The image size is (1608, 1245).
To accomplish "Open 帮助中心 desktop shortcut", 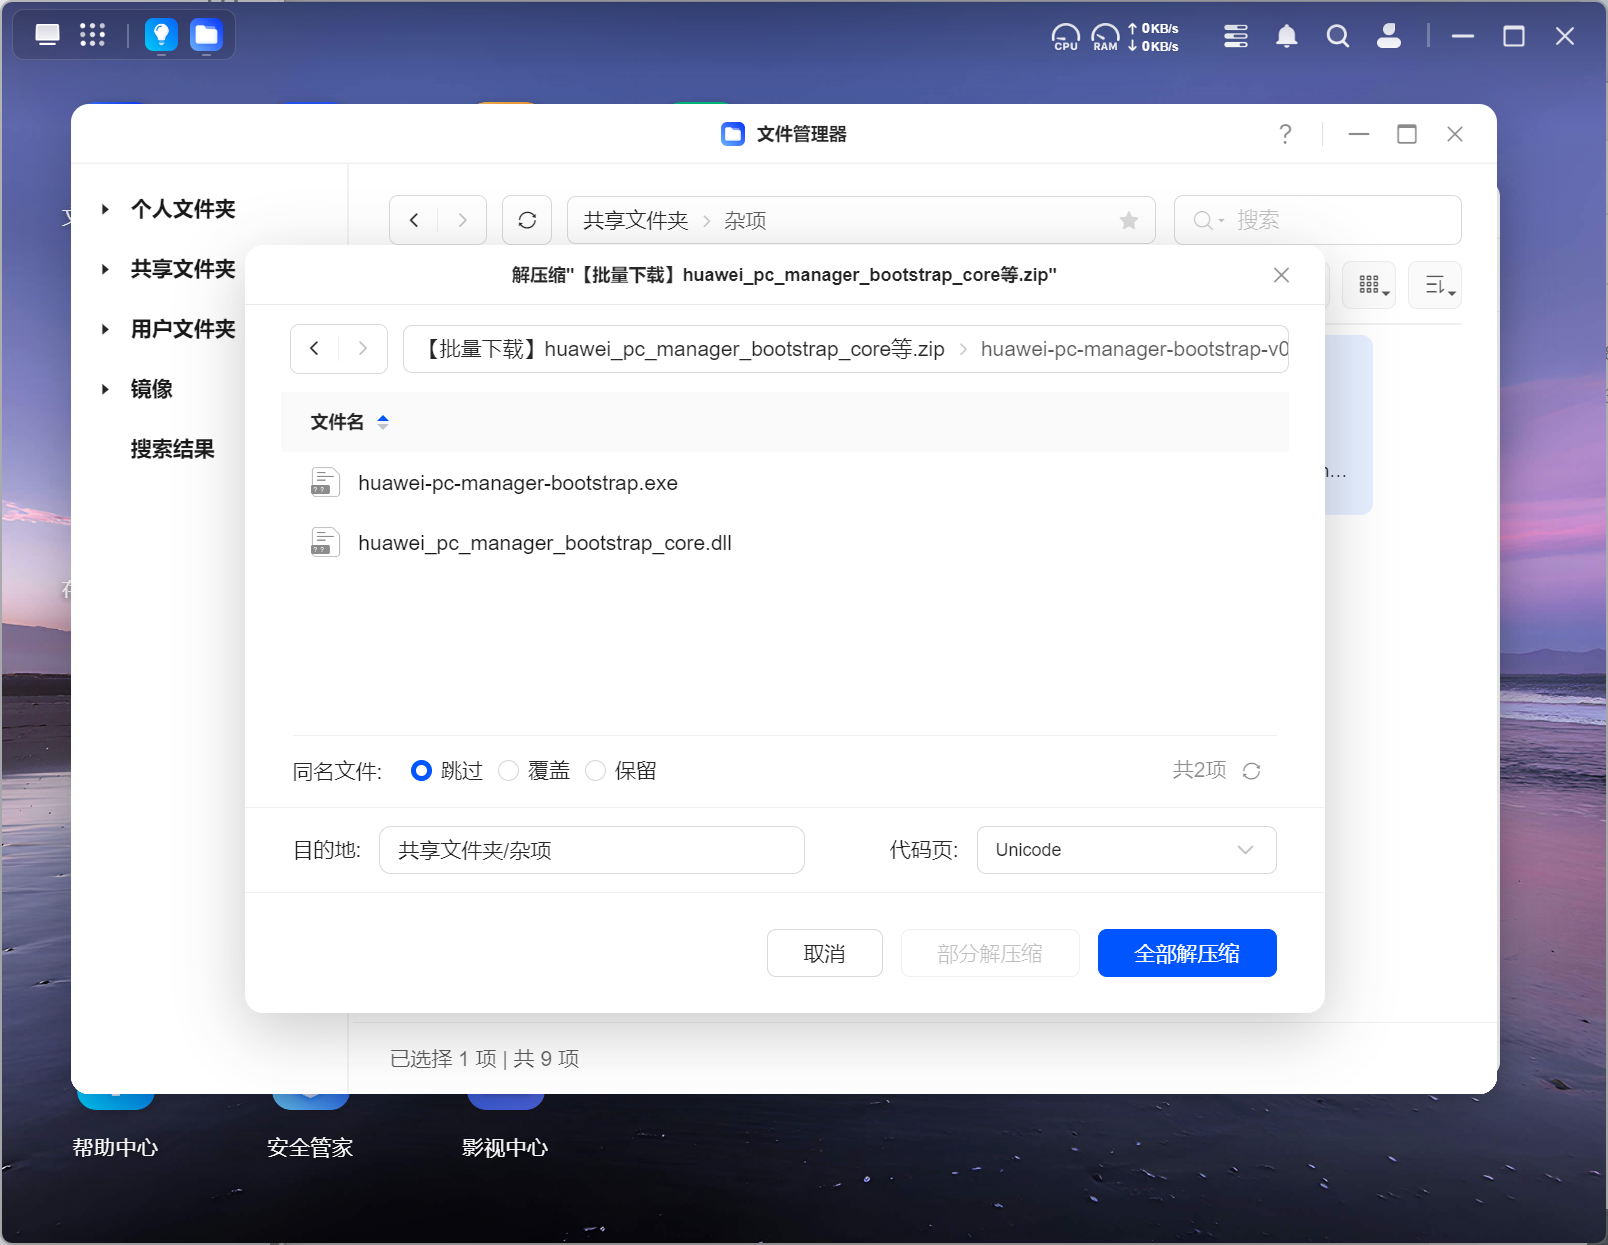I will tap(115, 1147).
